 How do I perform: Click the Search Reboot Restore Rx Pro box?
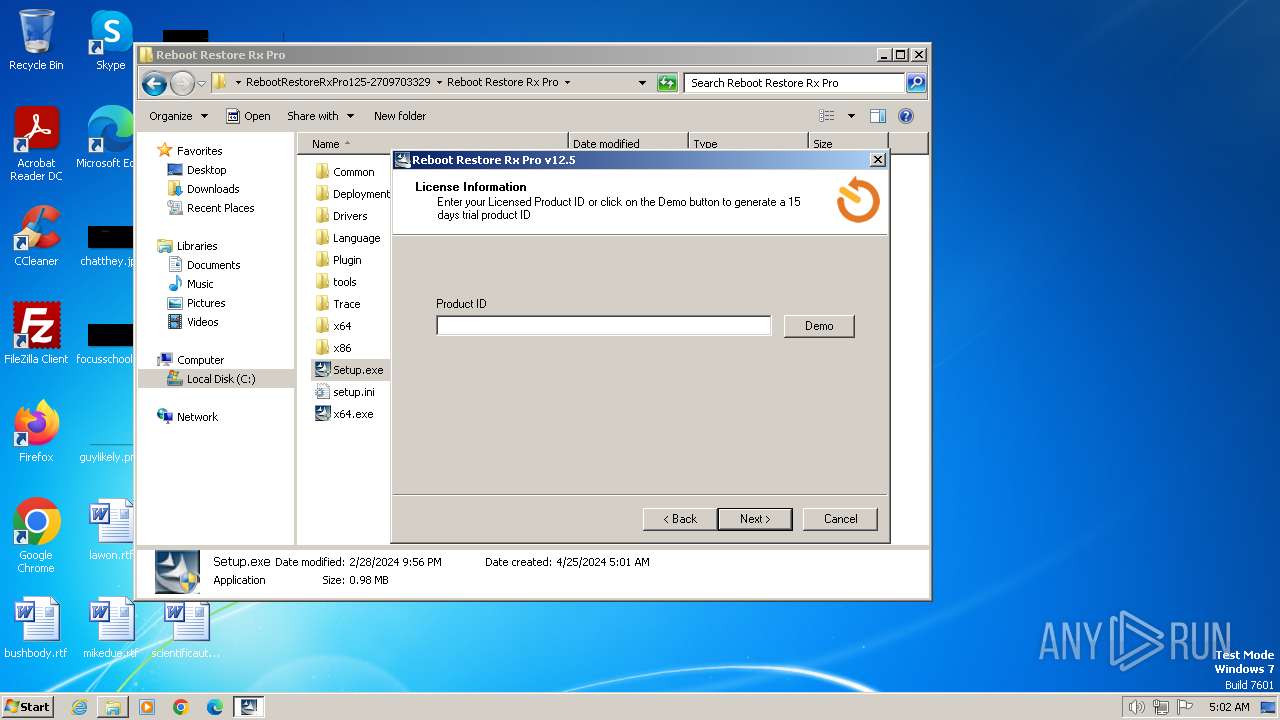click(x=795, y=83)
